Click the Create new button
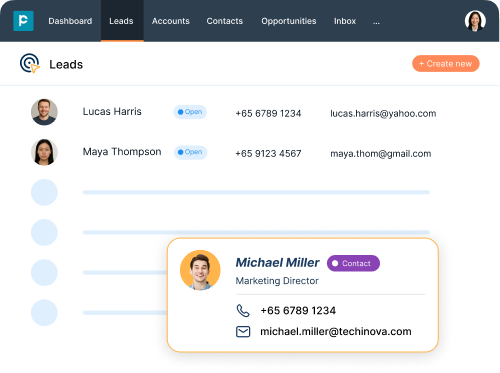This screenshot has height=373, width=500. [x=446, y=64]
